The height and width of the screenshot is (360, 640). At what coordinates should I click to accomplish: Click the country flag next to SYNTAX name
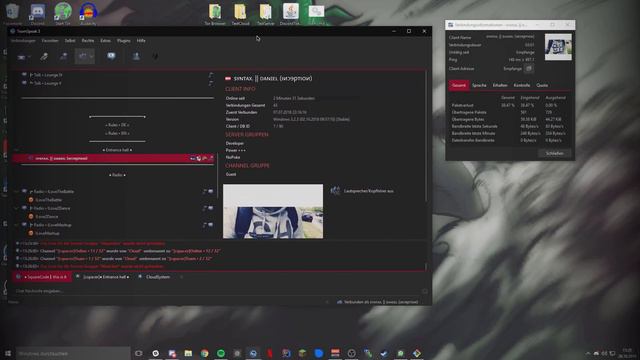point(228,78)
